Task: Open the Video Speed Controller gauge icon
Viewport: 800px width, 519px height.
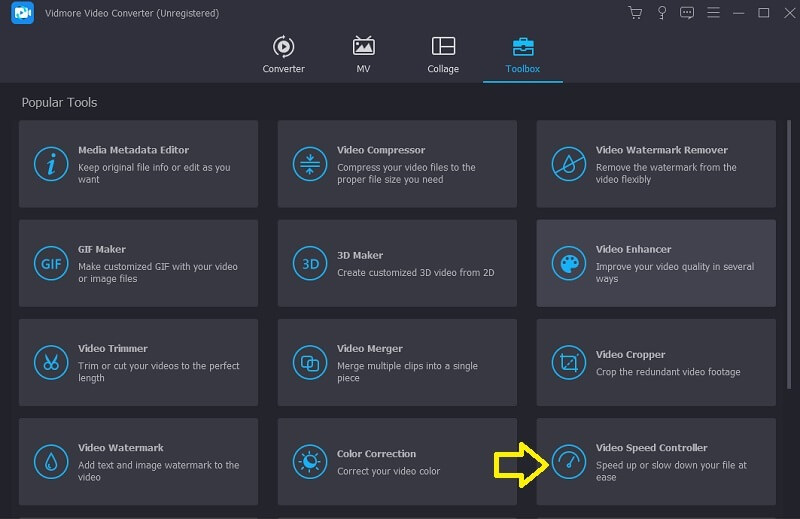Action: [x=569, y=461]
